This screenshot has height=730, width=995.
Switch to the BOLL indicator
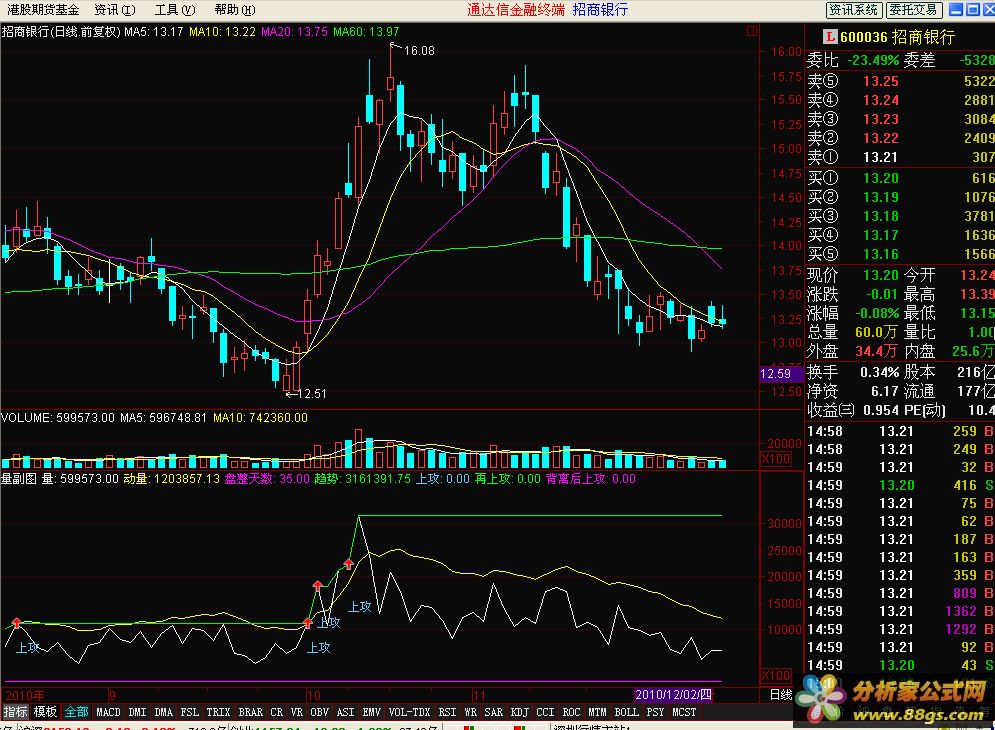[x=626, y=712]
